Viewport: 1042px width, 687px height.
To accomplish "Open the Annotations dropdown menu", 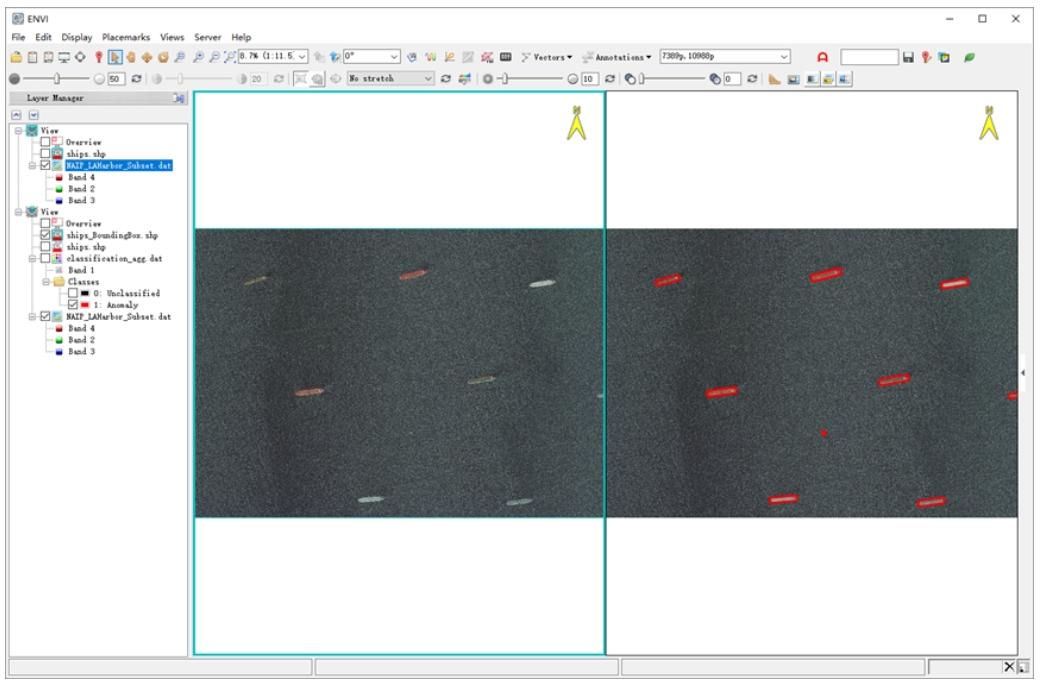I will (617, 57).
